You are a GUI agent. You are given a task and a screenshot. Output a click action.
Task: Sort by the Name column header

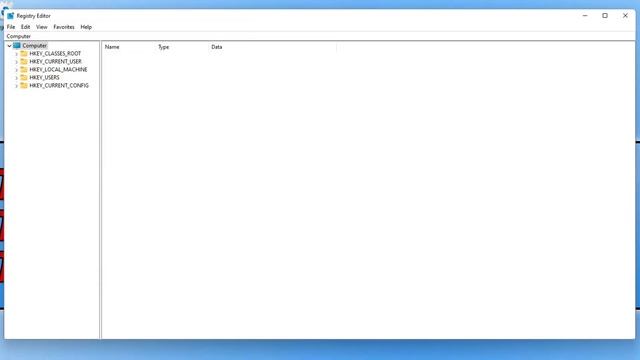tap(128, 47)
